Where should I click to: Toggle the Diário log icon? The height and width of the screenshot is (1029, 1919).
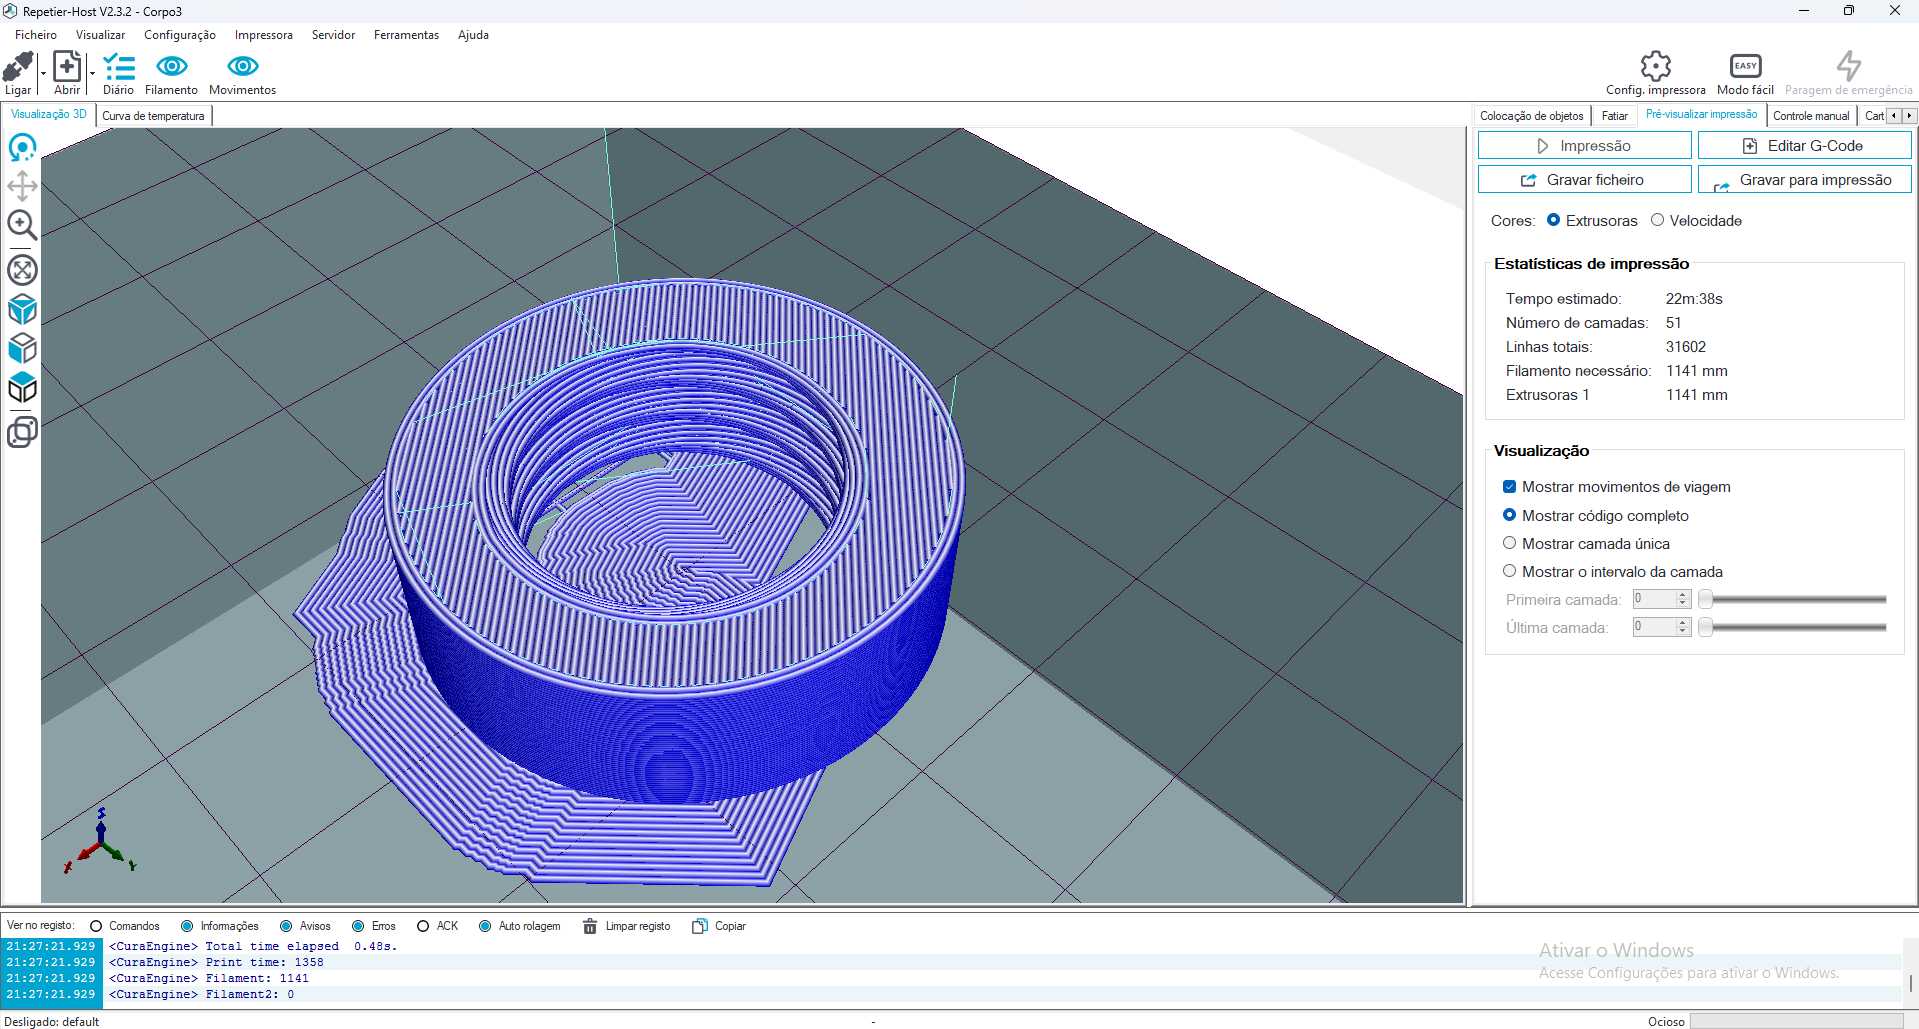(119, 67)
